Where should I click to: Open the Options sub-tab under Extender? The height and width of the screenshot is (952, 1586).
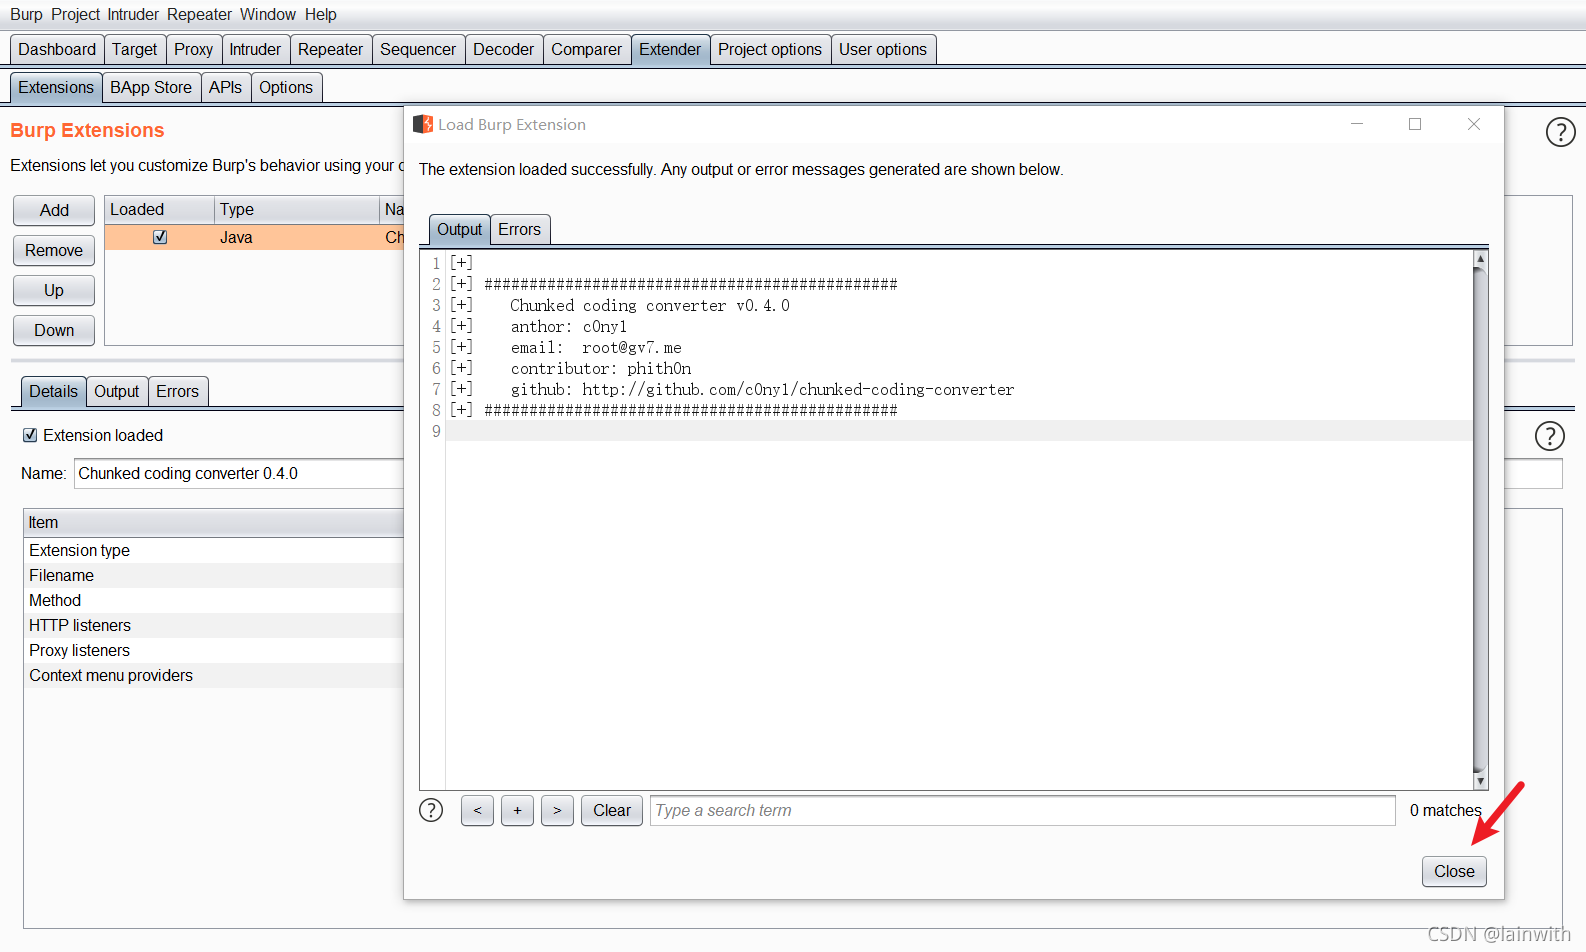coord(286,88)
